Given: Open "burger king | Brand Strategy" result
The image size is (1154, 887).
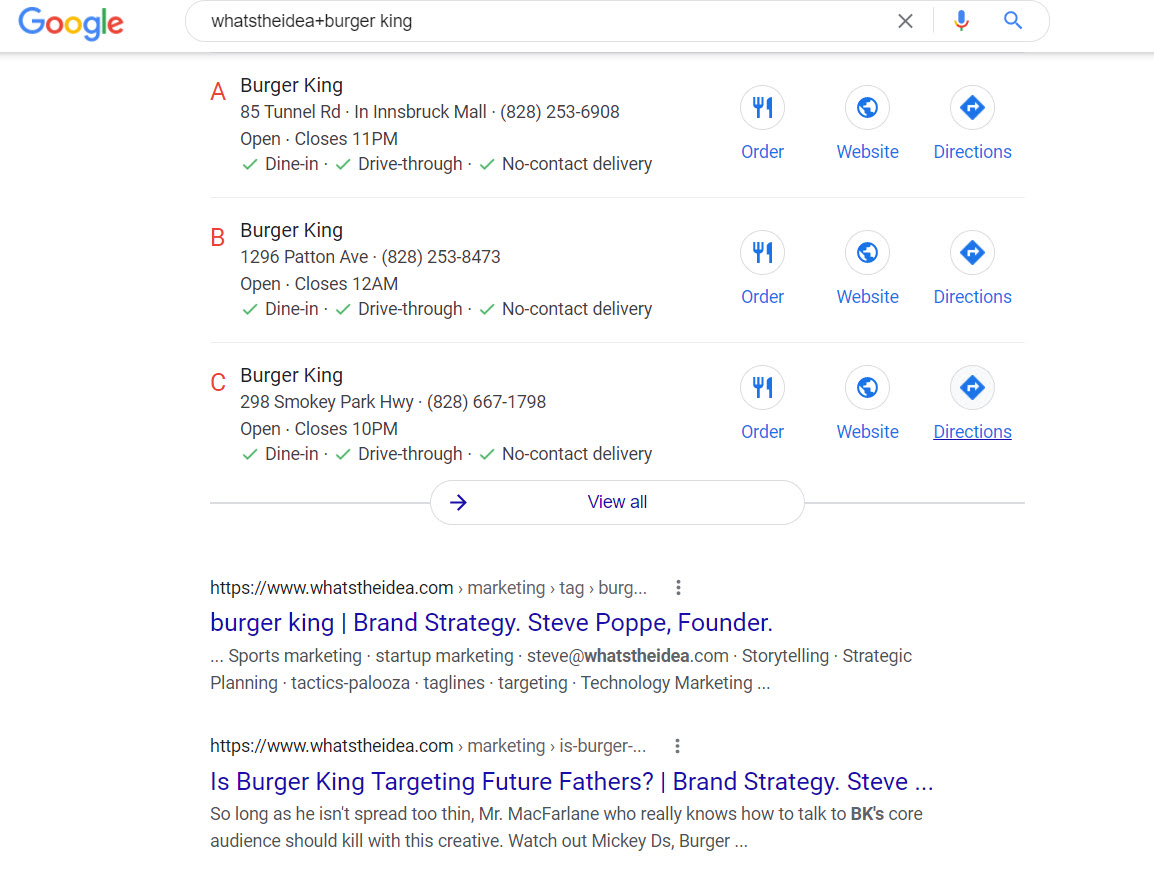Looking at the screenshot, I should click(491, 623).
